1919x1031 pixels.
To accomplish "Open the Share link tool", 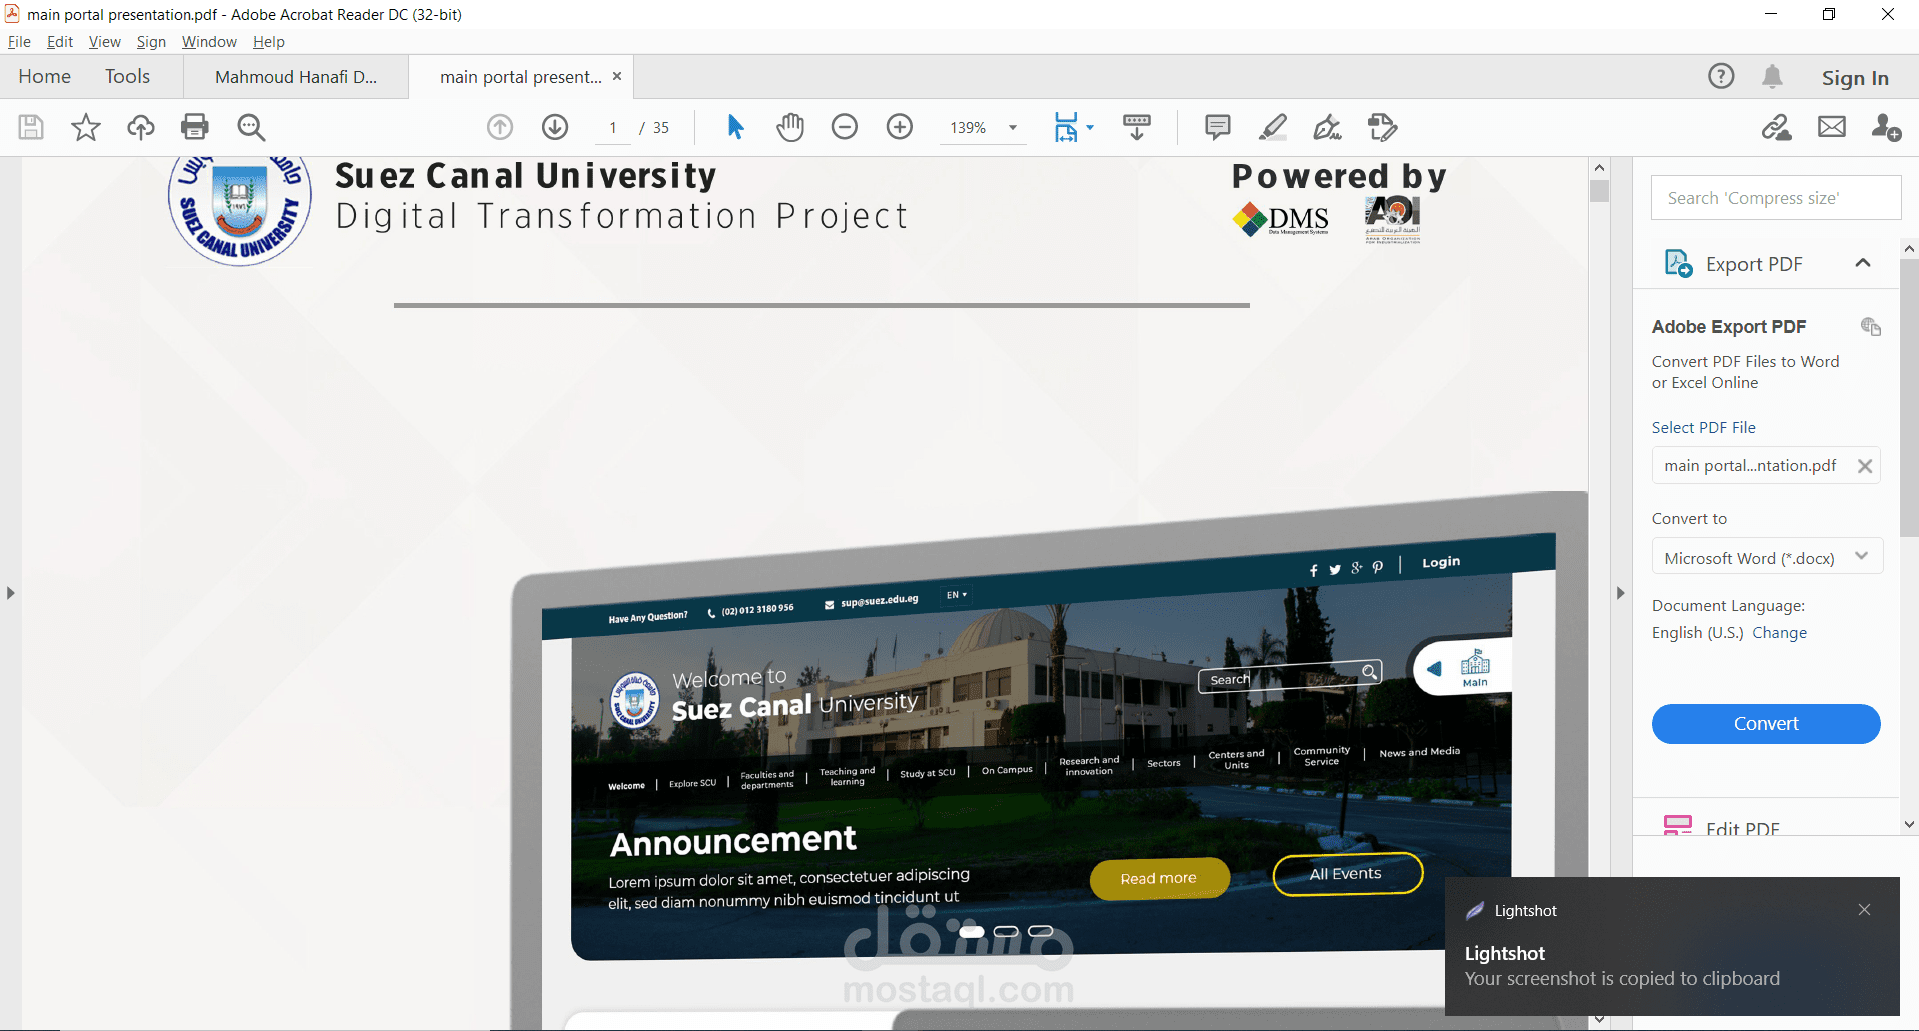I will click(x=1777, y=127).
